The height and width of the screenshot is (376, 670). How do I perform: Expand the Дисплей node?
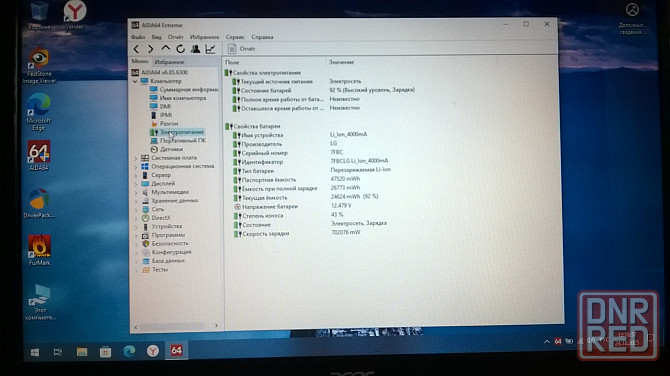click(136, 184)
